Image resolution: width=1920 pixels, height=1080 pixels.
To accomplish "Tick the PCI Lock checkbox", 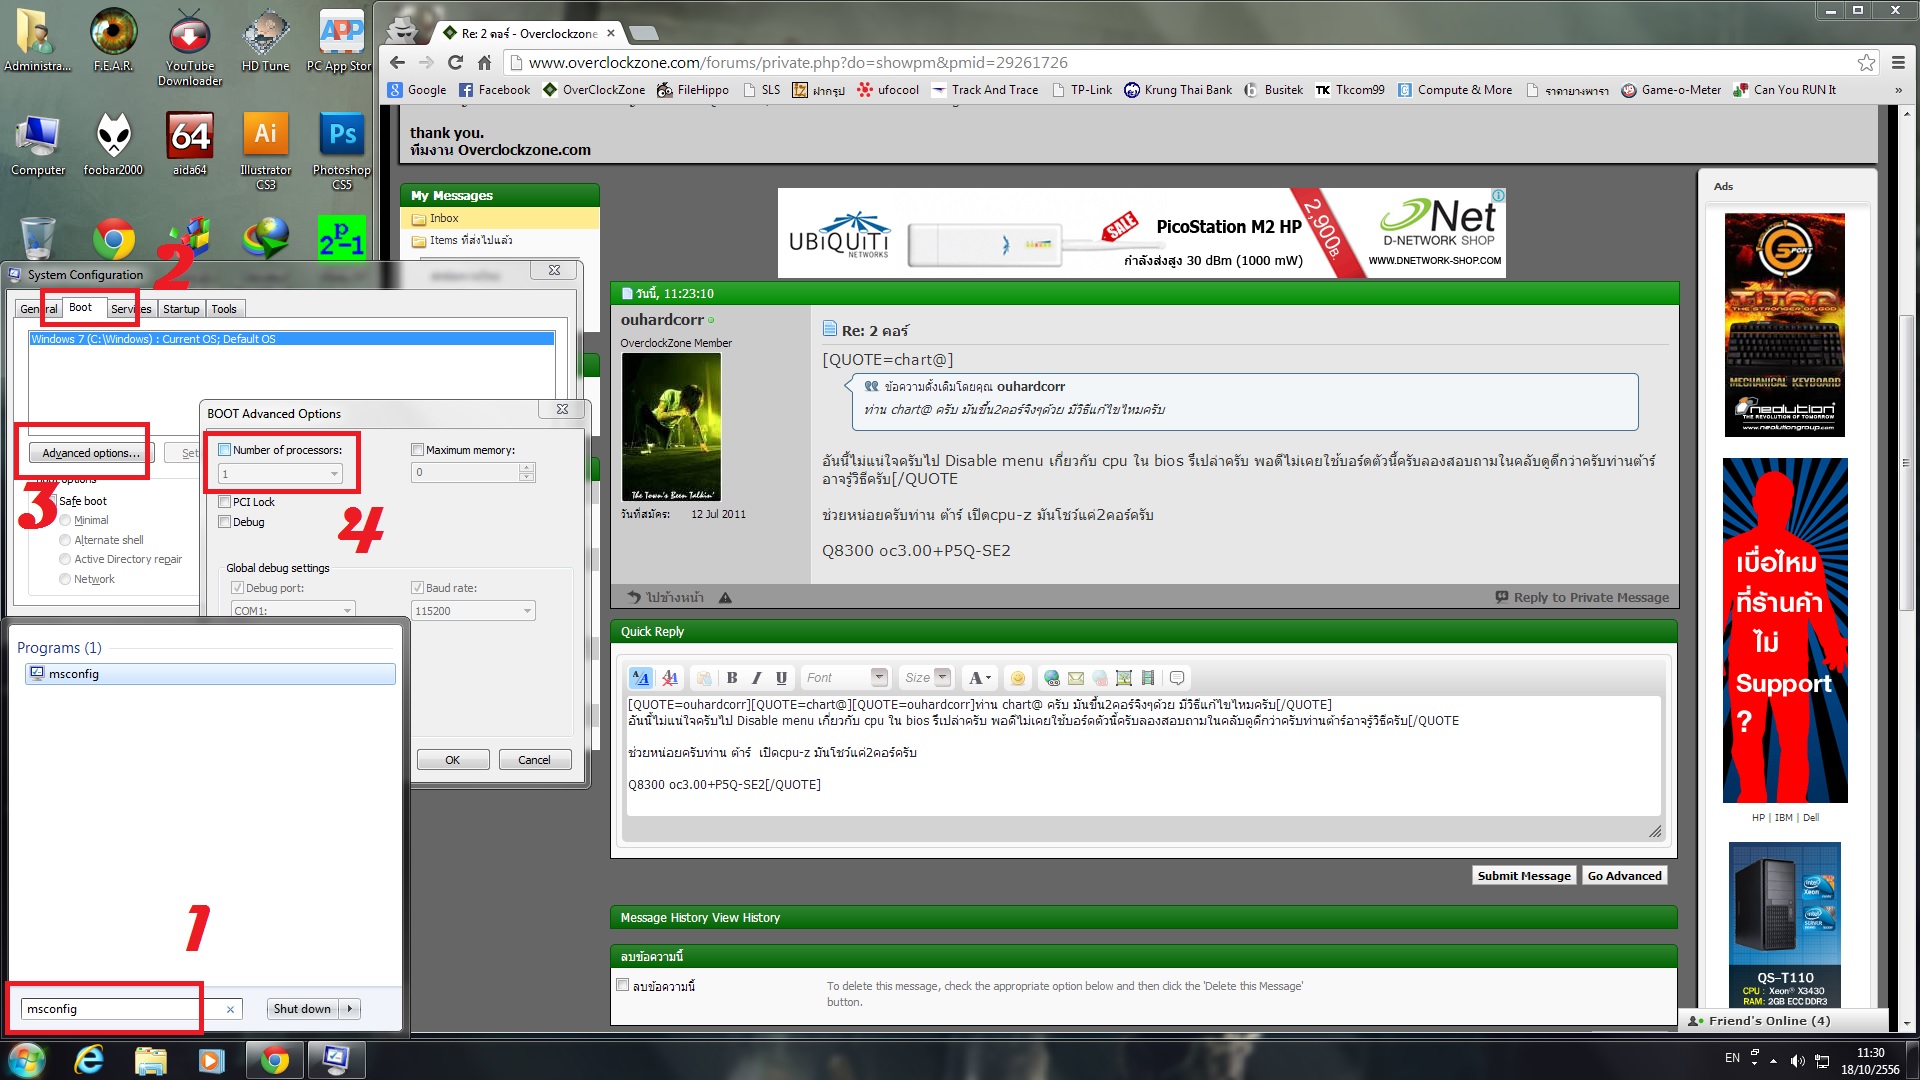I will (225, 502).
